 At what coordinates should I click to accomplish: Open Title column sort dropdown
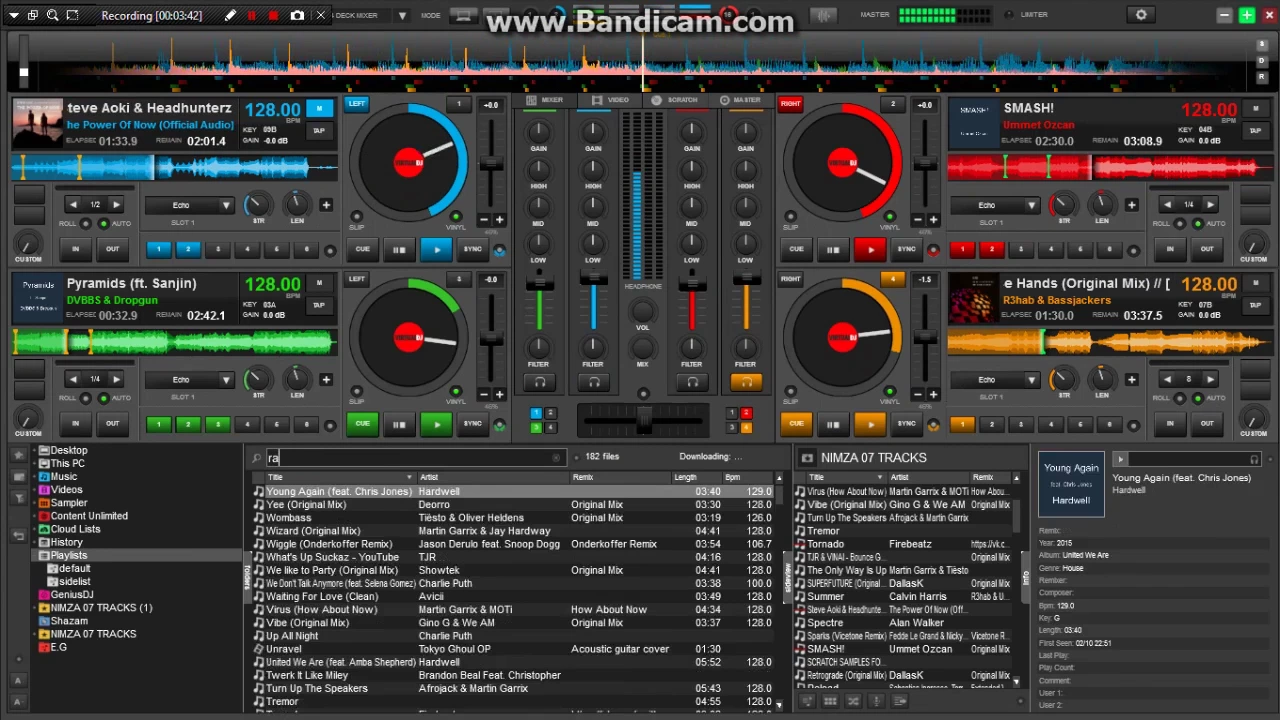[x=409, y=478]
